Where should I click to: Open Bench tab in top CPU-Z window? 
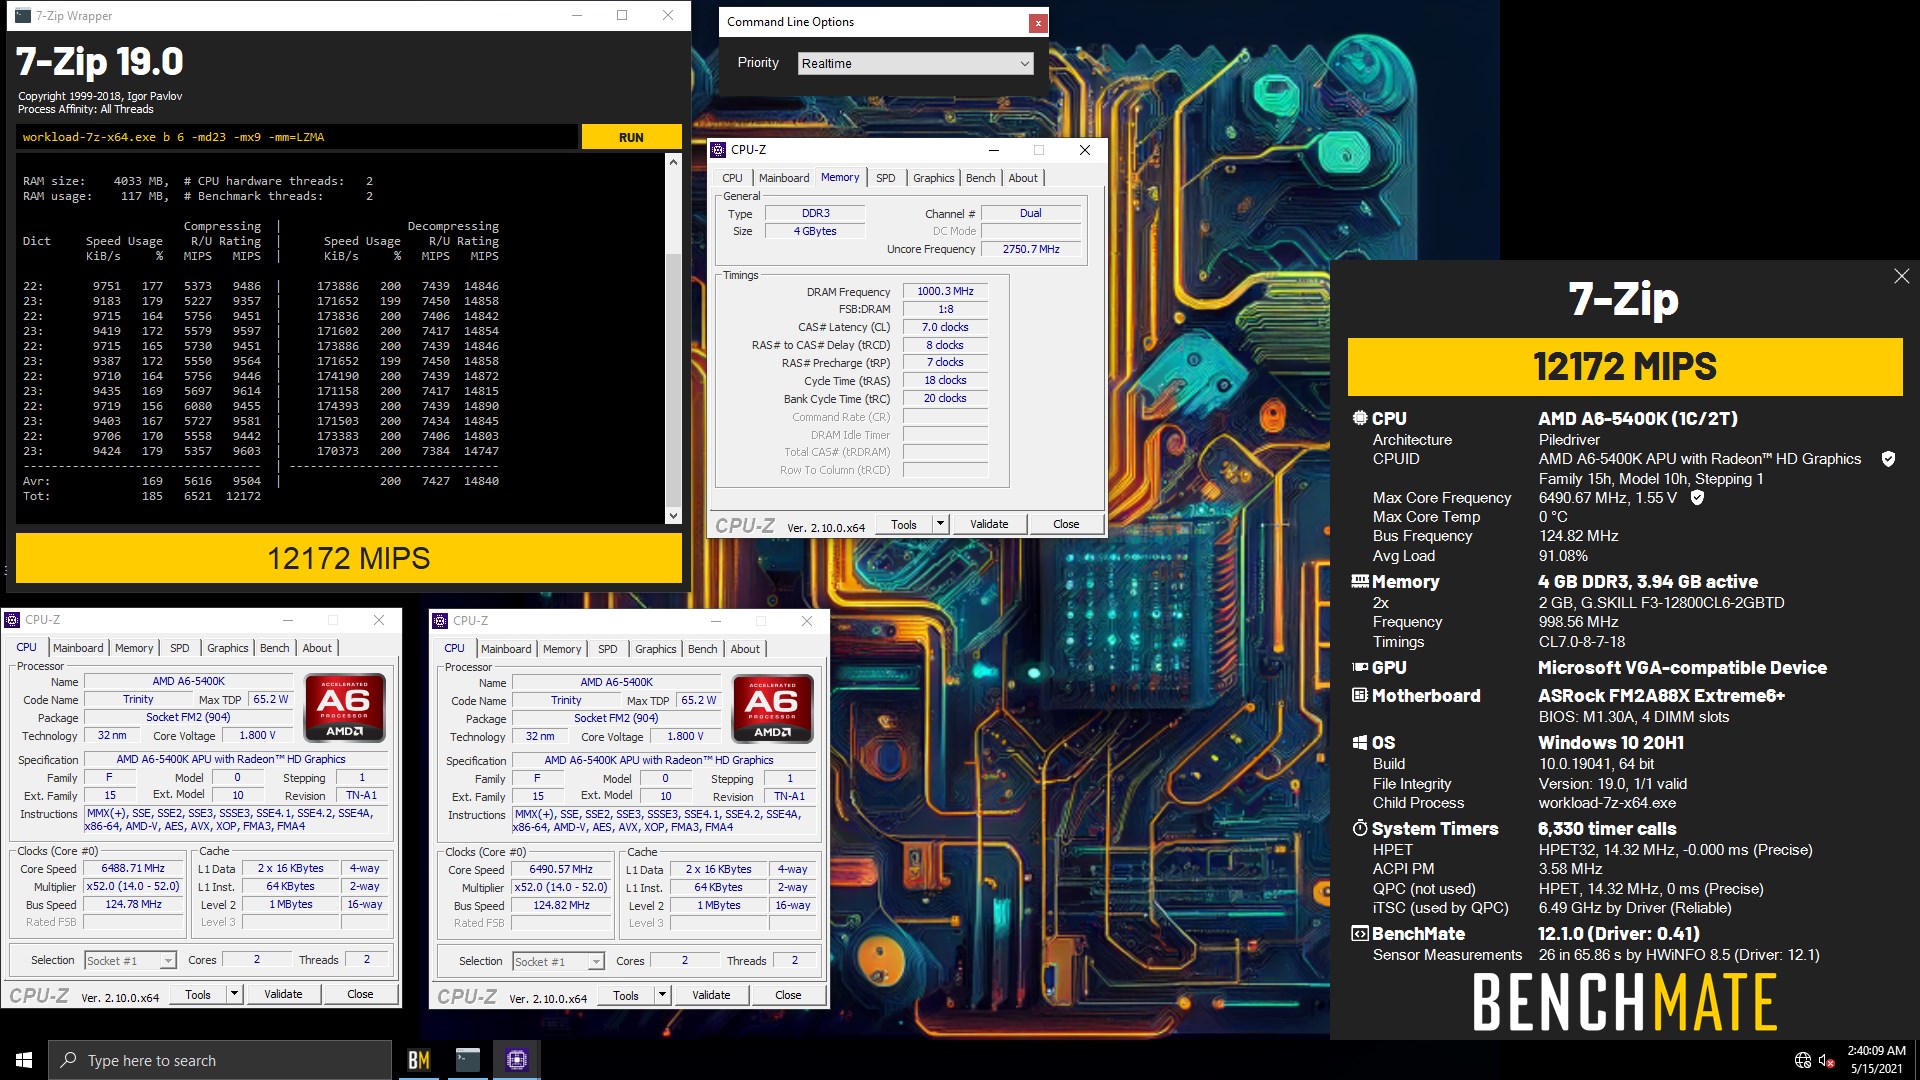click(981, 178)
